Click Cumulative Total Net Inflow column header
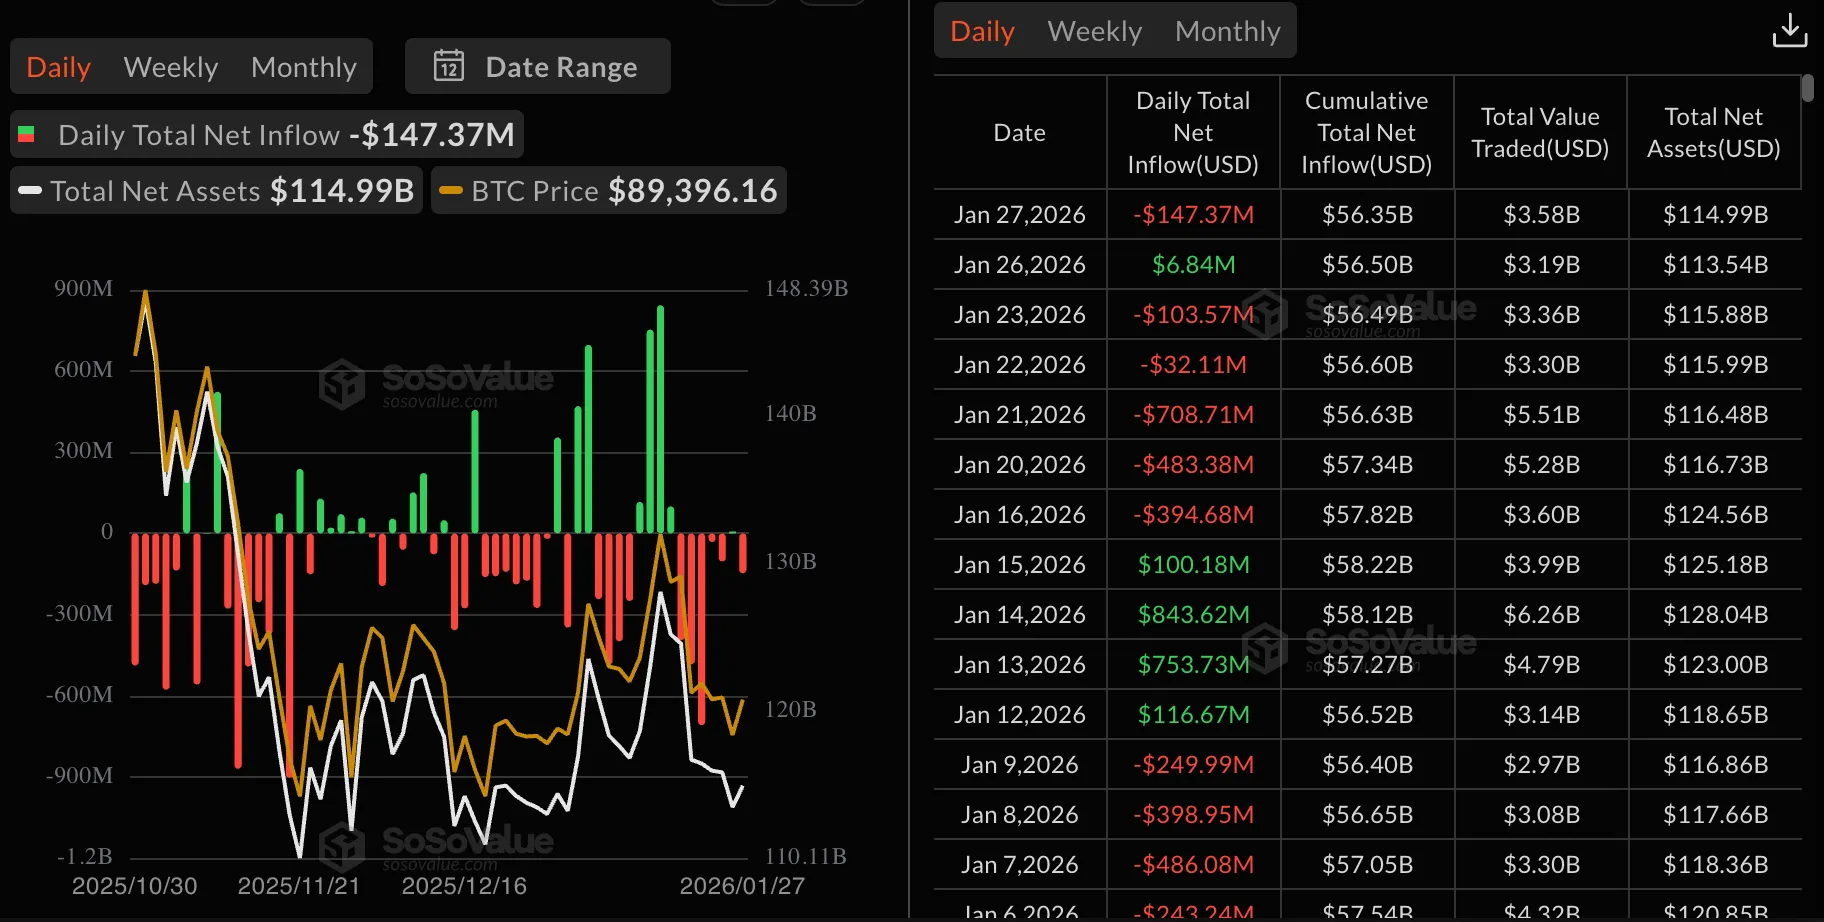Viewport: 1824px width, 922px height. click(x=1366, y=133)
